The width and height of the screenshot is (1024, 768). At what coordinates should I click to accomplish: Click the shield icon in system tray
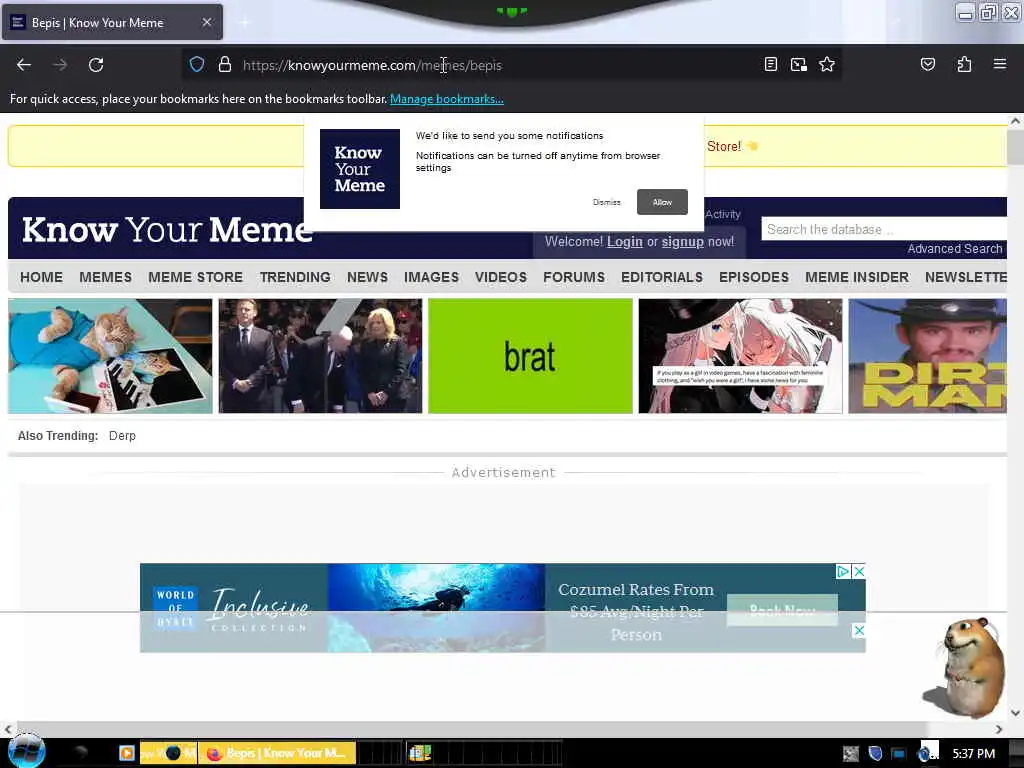pos(875,754)
